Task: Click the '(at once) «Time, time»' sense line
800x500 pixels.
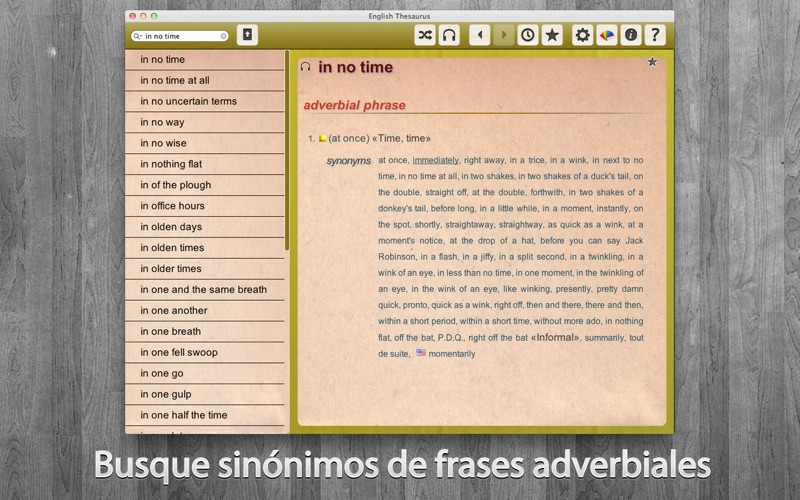Action: coord(380,138)
